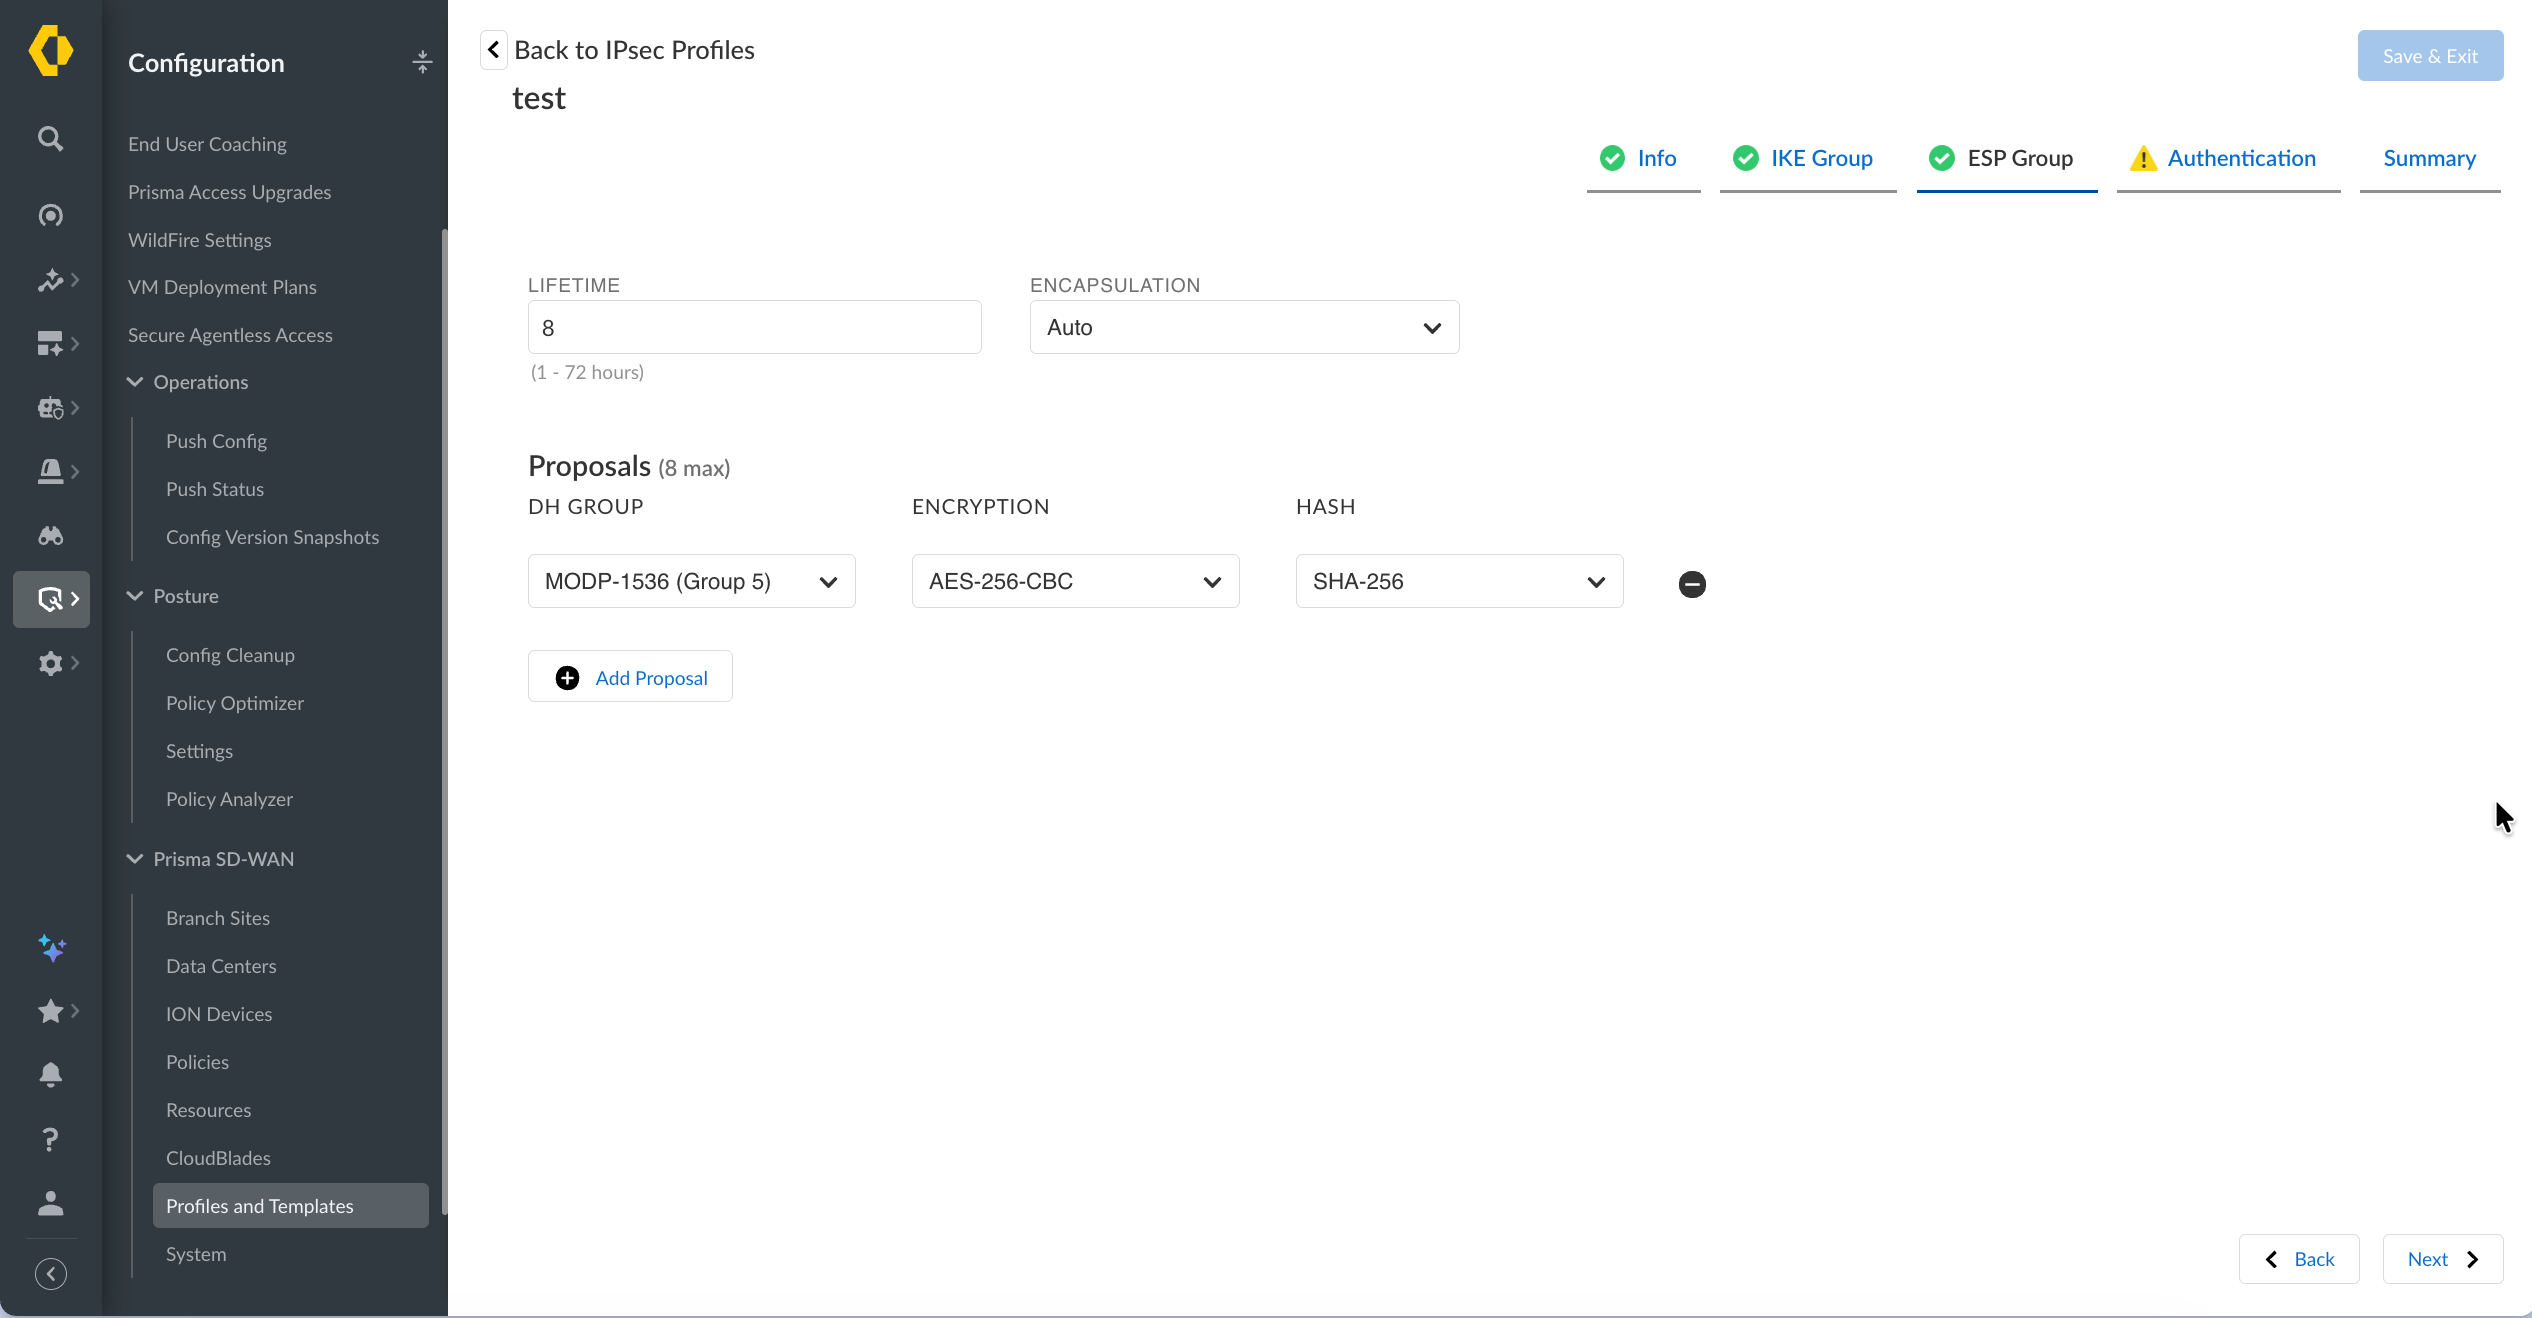This screenshot has height=1318, width=2532.
Task: Open the favorites star icon
Action: click(50, 1011)
